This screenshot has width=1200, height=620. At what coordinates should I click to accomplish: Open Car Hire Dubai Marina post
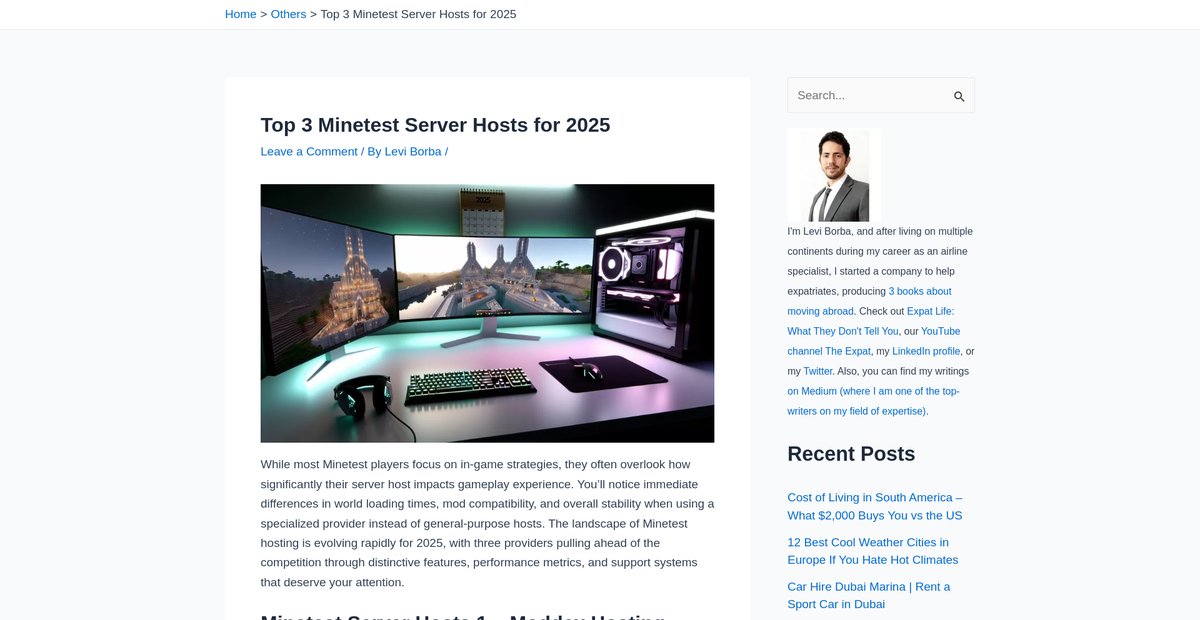869,595
